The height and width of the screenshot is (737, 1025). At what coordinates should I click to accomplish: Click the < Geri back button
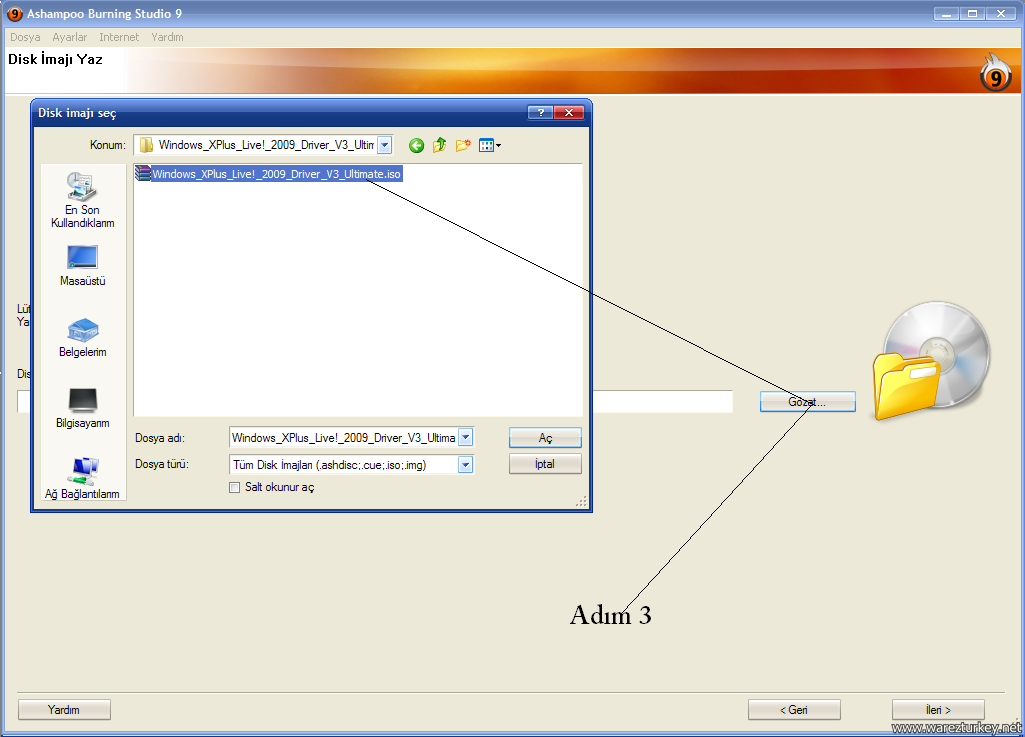[794, 710]
